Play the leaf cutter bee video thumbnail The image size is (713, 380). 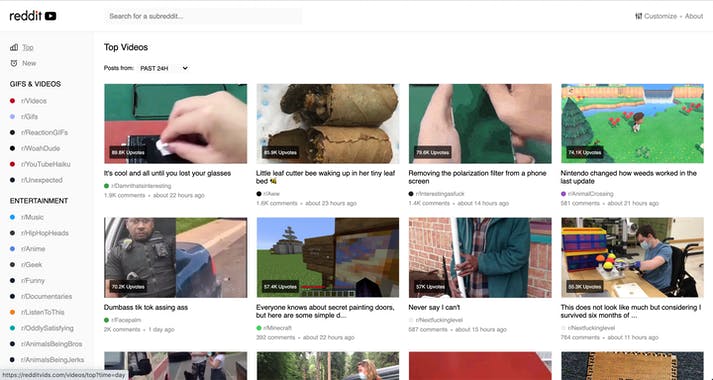(x=328, y=124)
